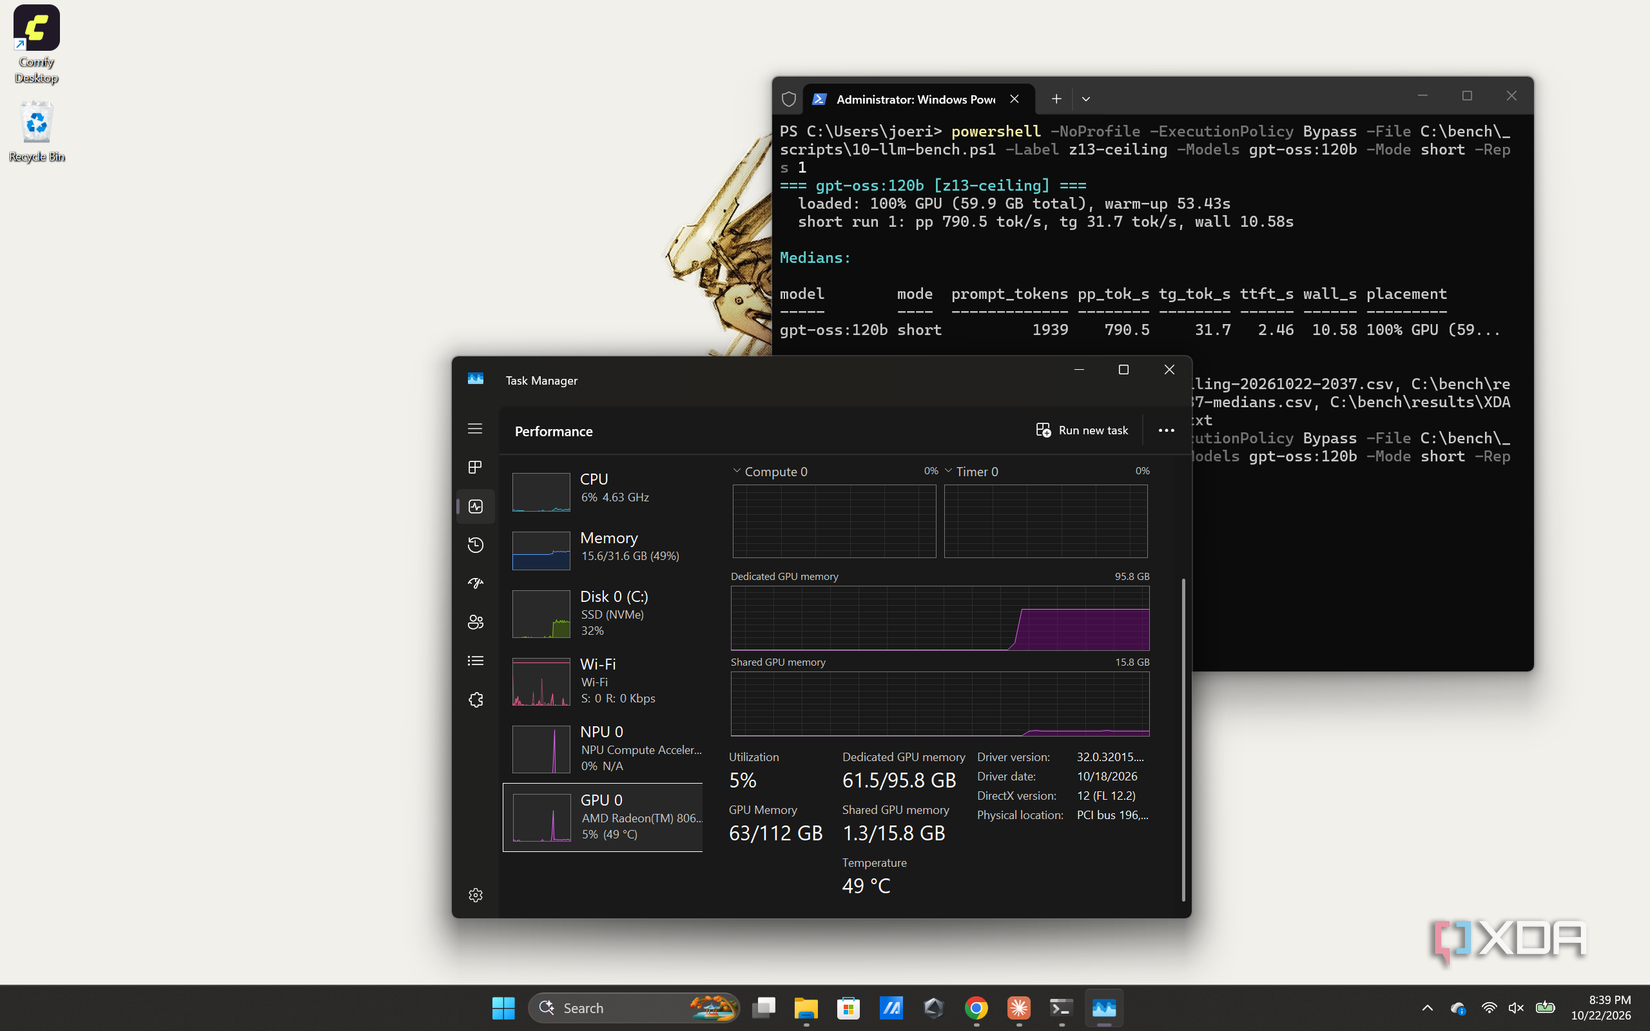Open Microsoft Store from taskbar
The height and width of the screenshot is (1031, 1650).
coord(849,1008)
